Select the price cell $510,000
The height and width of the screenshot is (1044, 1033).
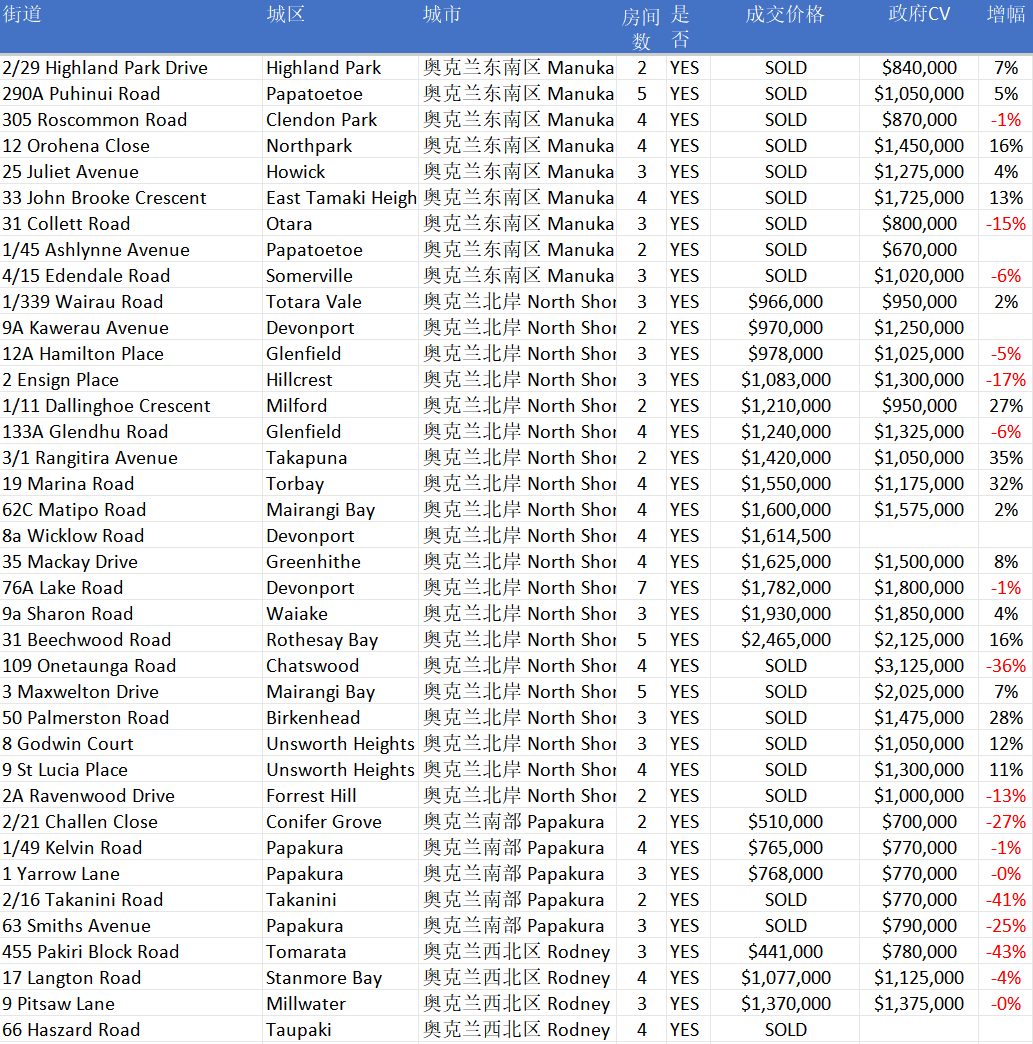785,821
